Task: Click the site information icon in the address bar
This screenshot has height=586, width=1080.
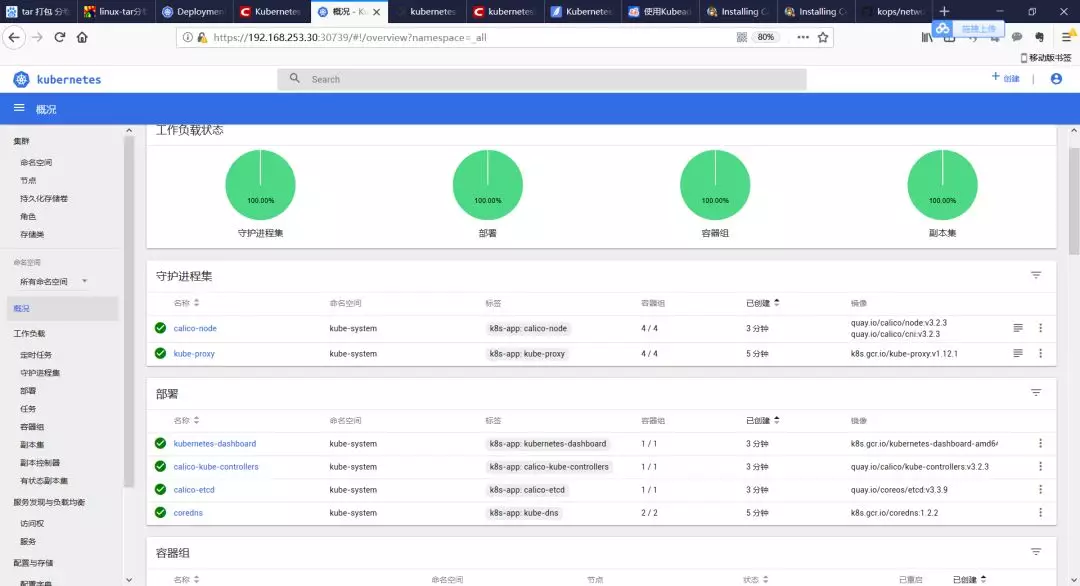Action: point(187,37)
